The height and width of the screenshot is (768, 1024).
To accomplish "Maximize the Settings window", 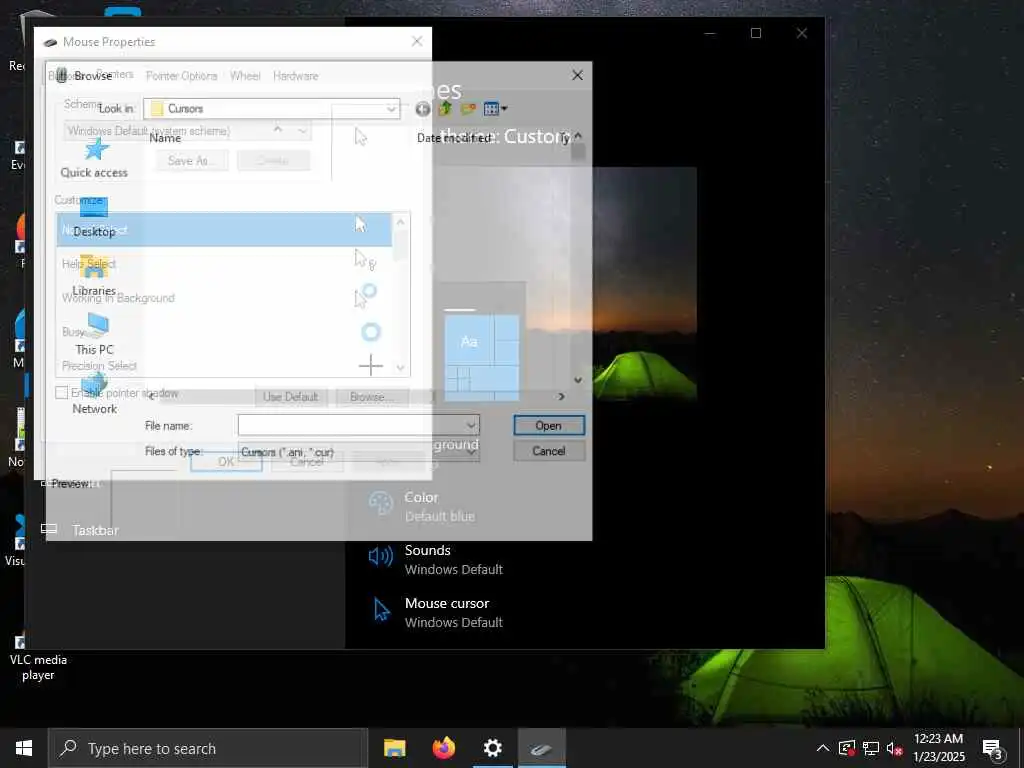I will coord(756,33).
